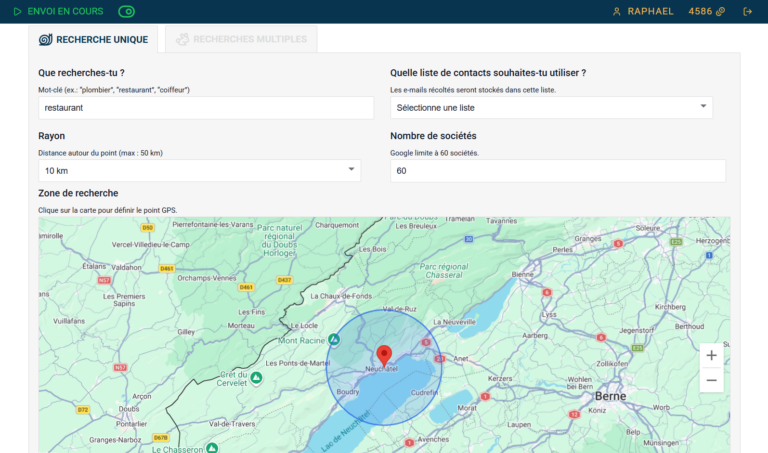
Task: Click La Chaux-de-Fonds label on map
Action: (341, 296)
